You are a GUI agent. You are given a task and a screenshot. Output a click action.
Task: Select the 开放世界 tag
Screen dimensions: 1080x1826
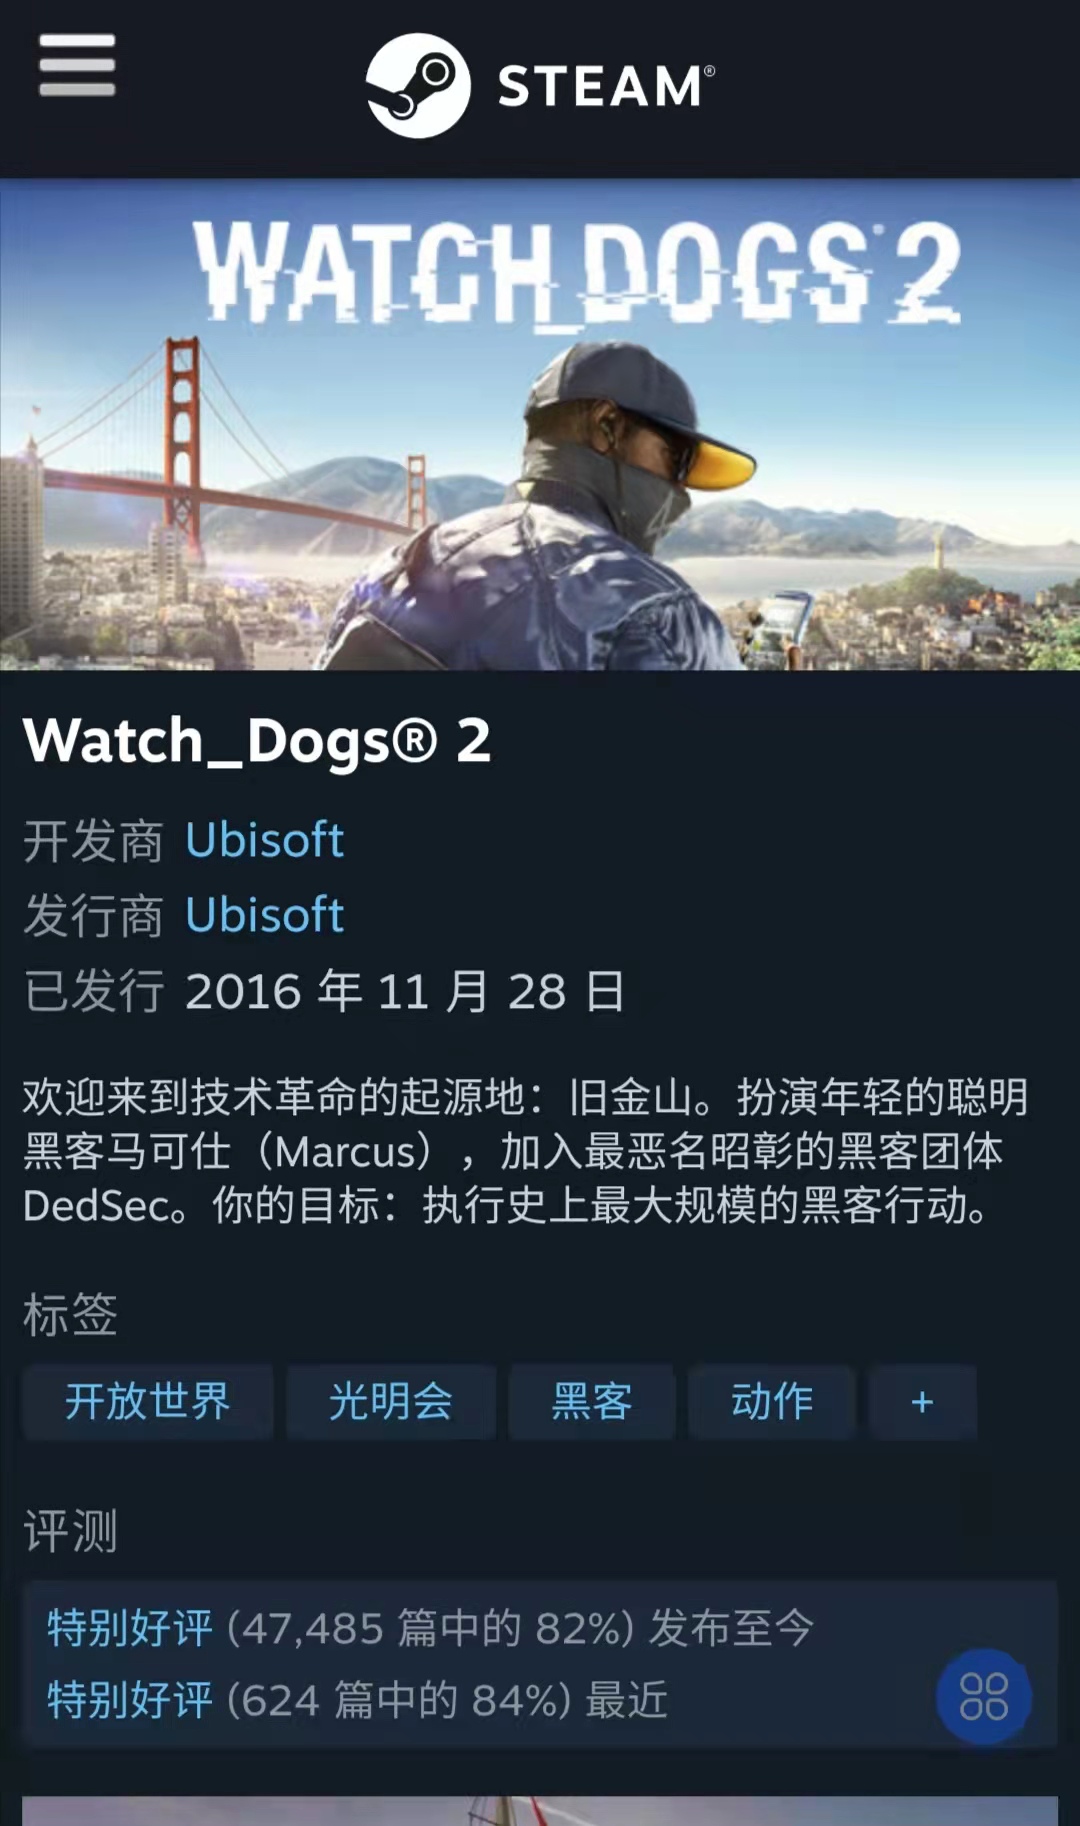pos(148,1402)
